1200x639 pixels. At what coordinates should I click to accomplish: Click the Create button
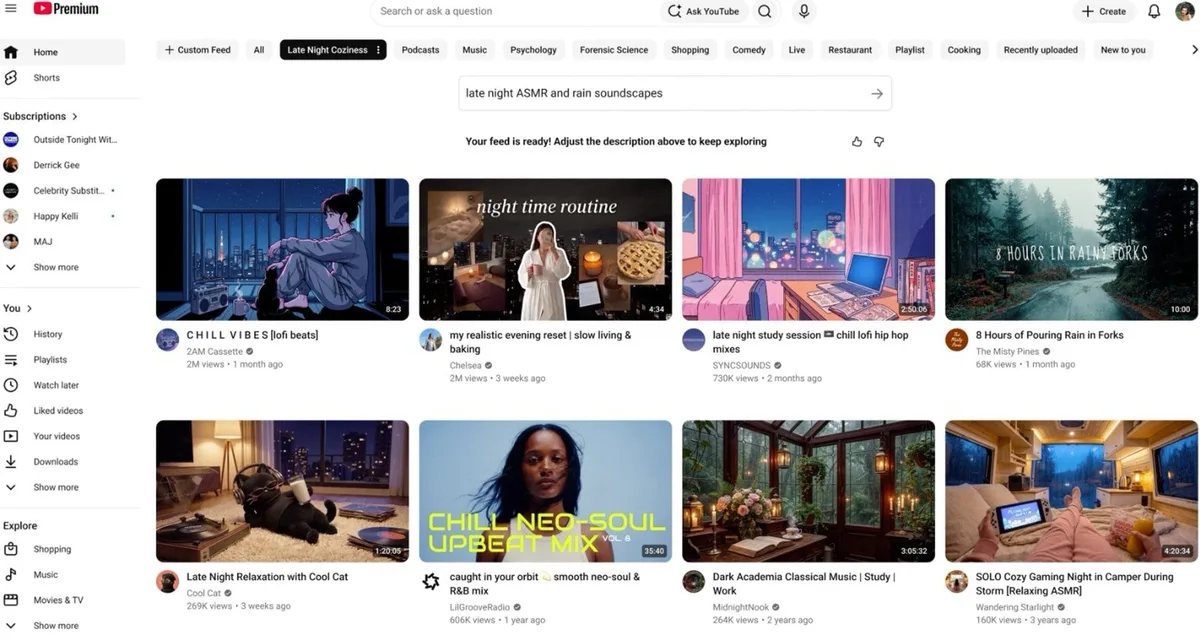(1104, 11)
